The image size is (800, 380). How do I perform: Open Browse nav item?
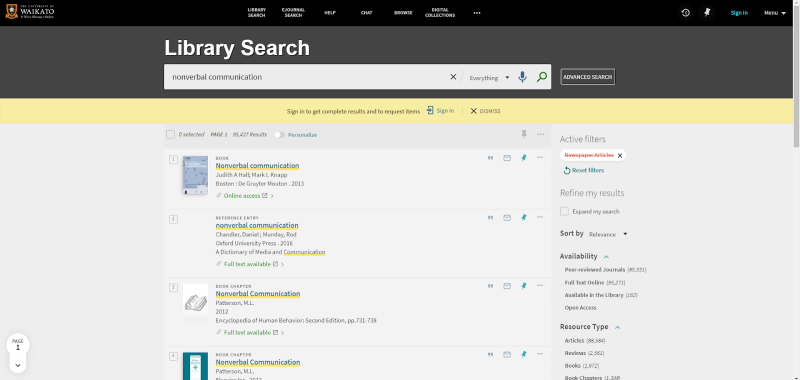pyautogui.click(x=403, y=13)
